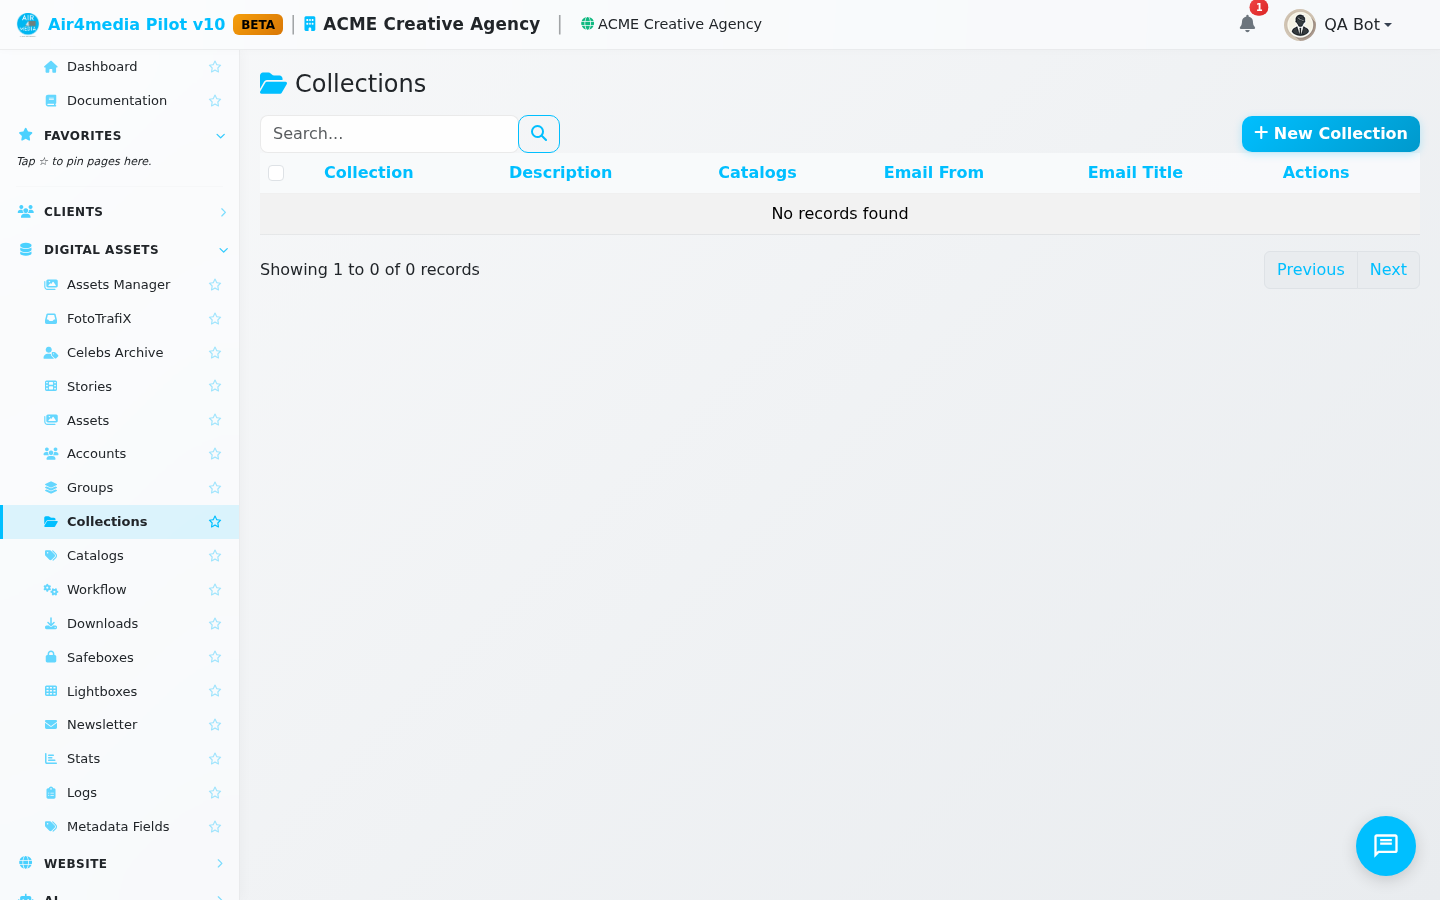Click the Assets Manager sidebar icon

point(51,285)
